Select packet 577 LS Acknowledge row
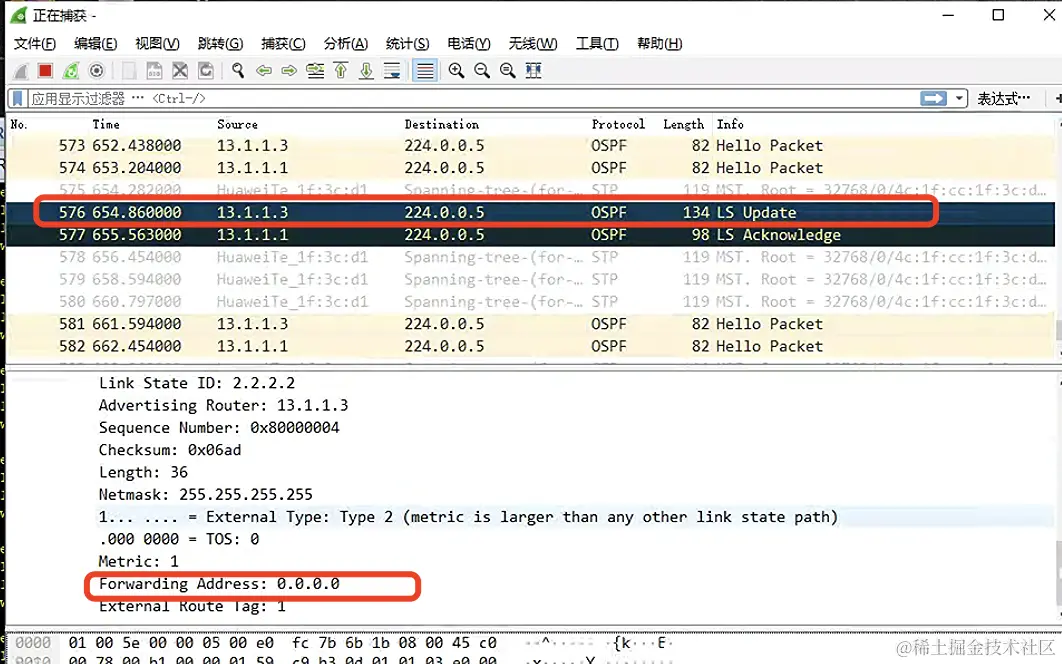This screenshot has height=664, width=1062. point(530,235)
